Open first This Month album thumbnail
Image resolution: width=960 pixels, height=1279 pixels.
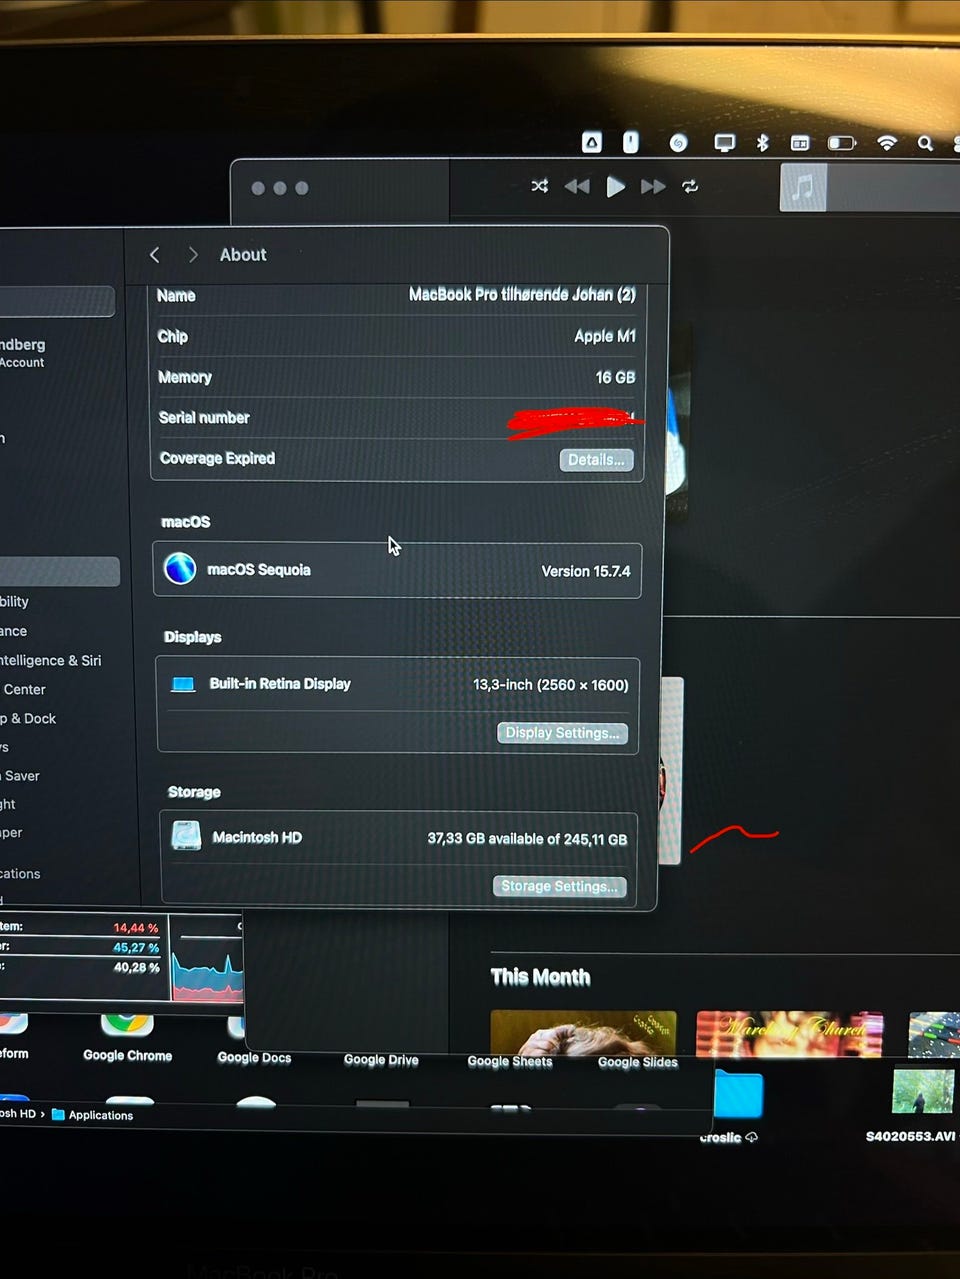coord(583,1033)
